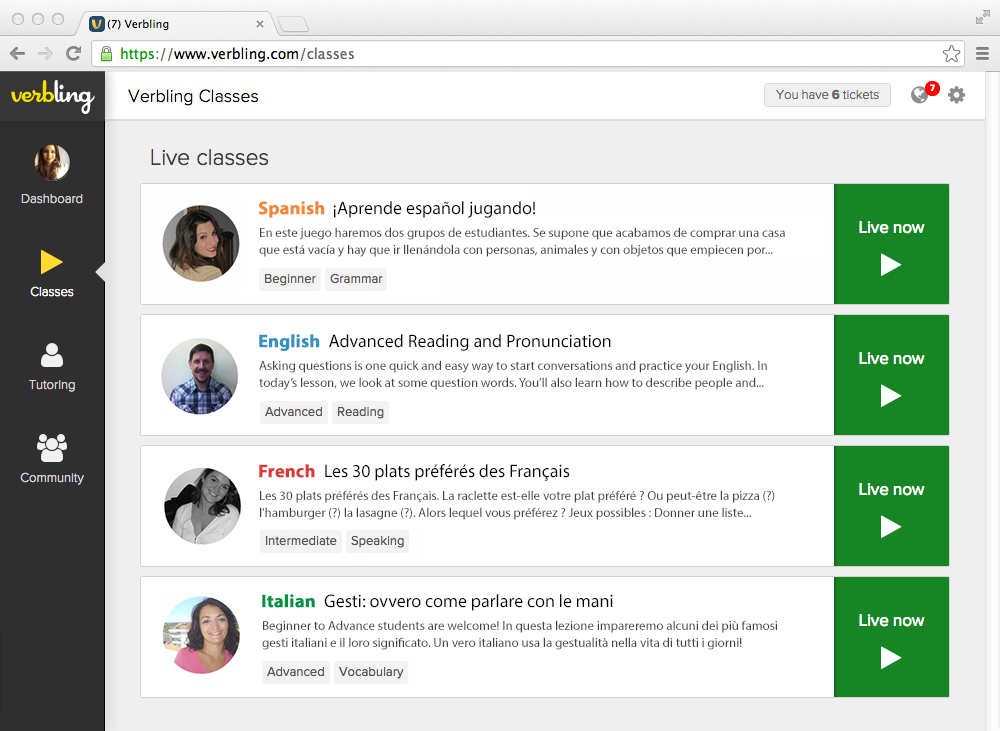Click the blue 'English' language label
Screen dimensions: 1000x731
[289, 341]
